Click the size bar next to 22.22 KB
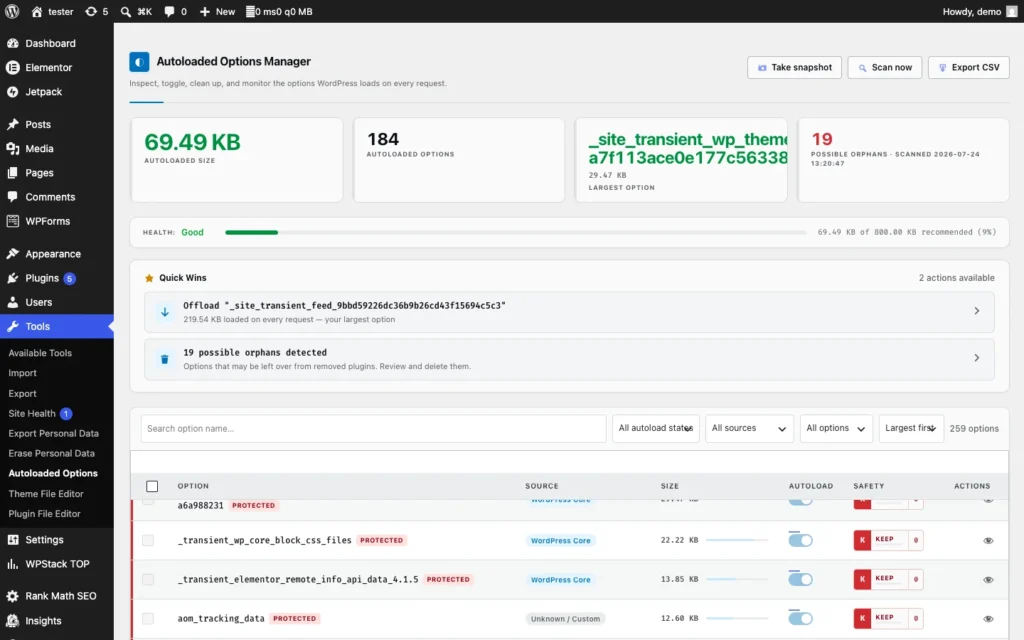 click(x=737, y=540)
